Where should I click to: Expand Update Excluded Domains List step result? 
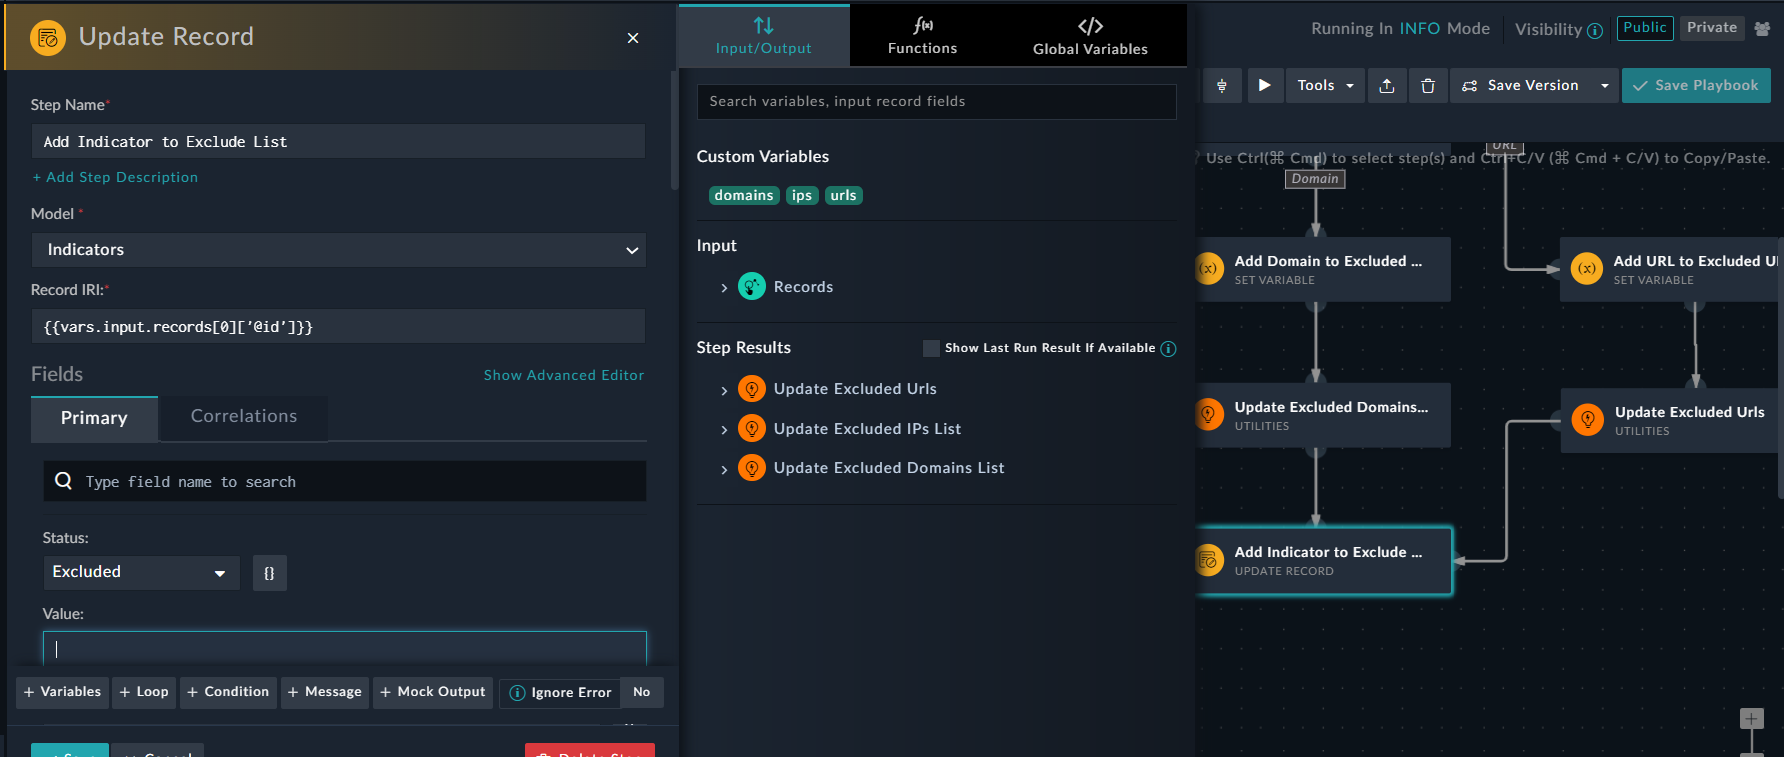(724, 469)
